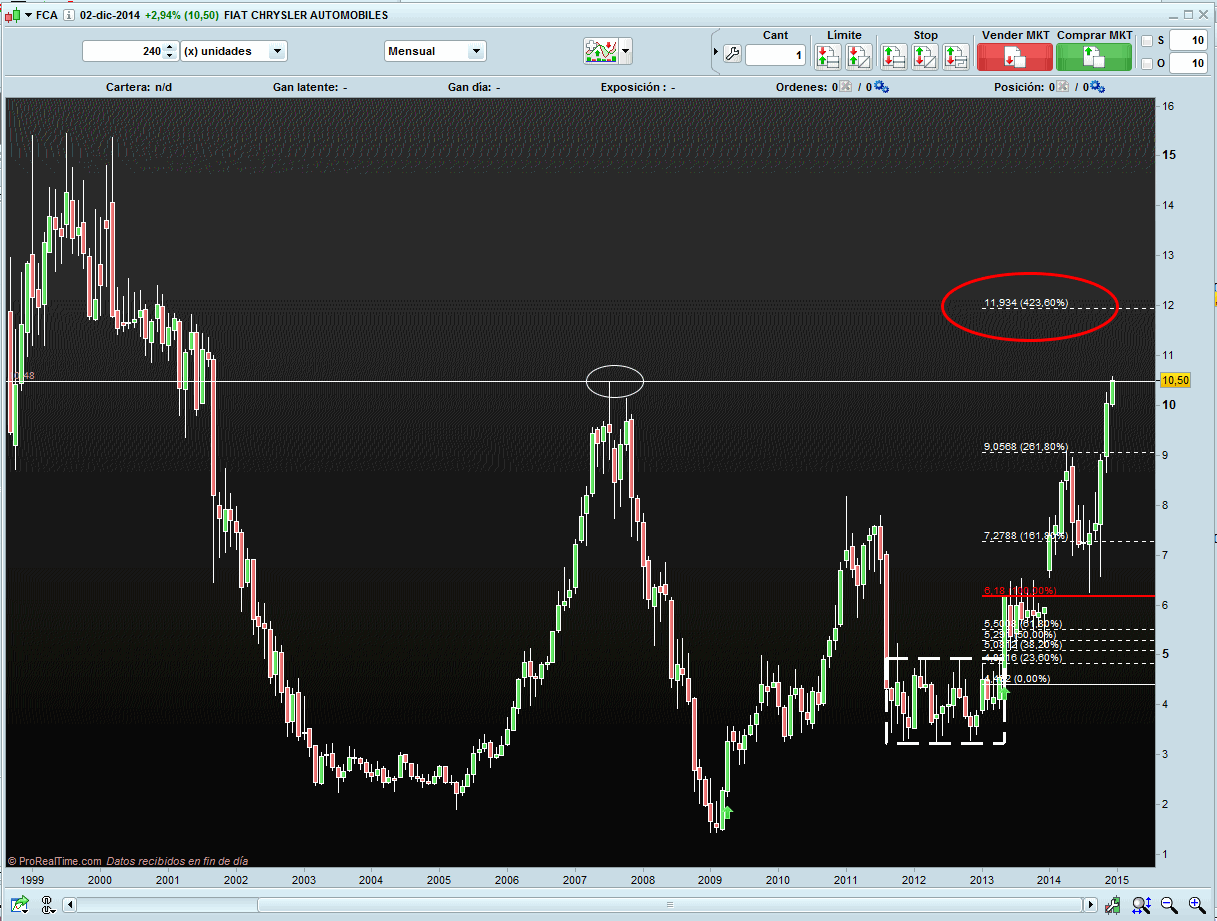Image resolution: width=1217 pixels, height=921 pixels.
Task: Click the middle Stop order icon
Action: point(925,56)
